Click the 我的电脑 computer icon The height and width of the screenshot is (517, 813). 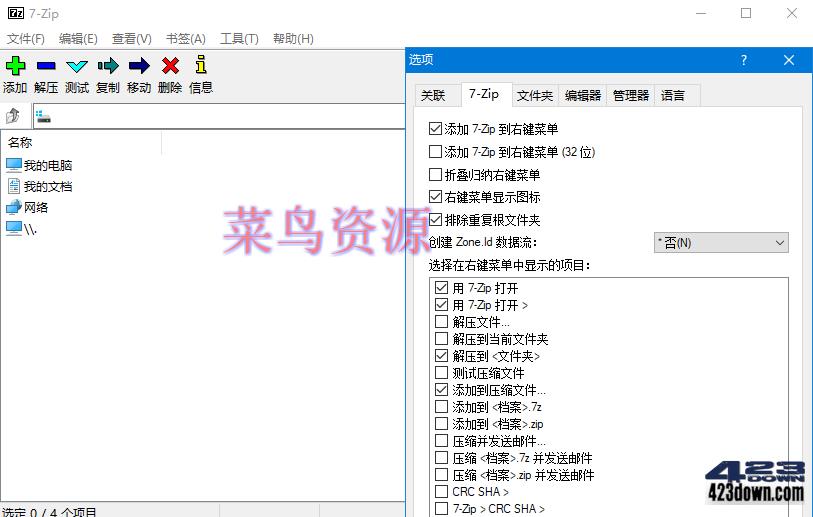pyautogui.click(x=14, y=165)
